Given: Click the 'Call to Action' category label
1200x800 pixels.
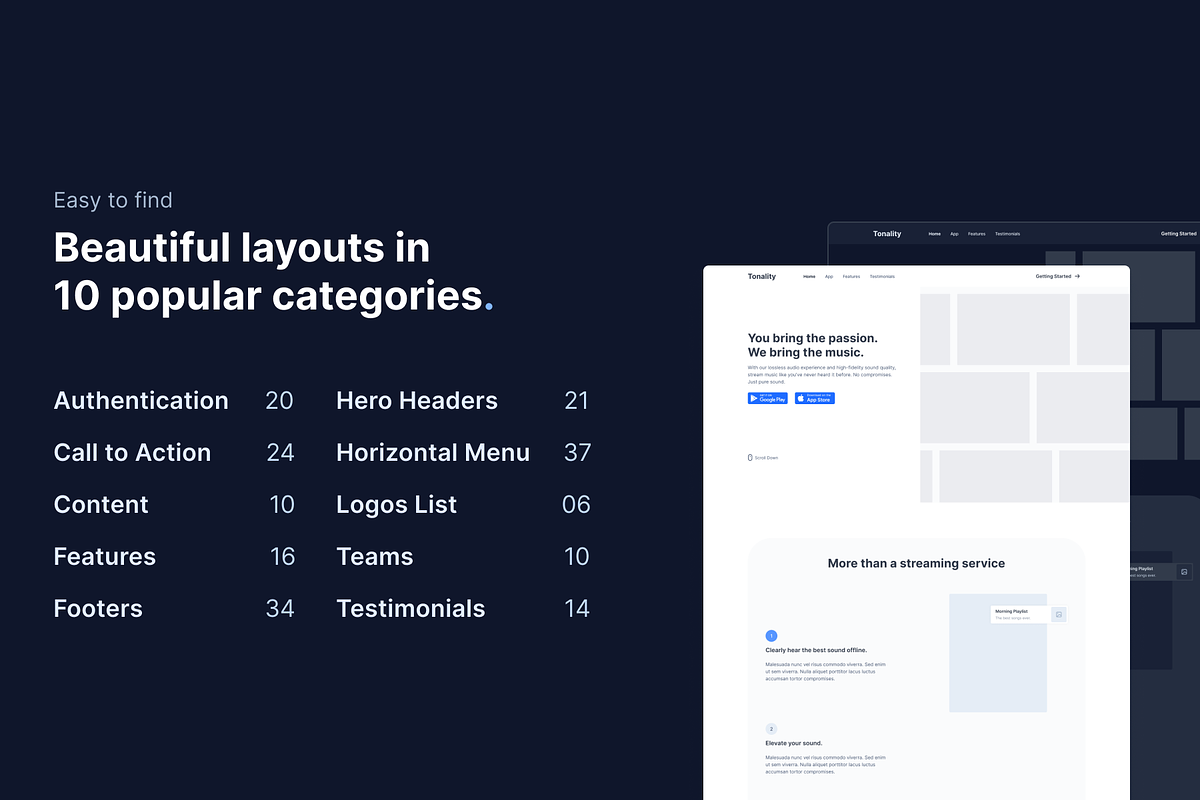Looking at the screenshot, I should 132,453.
